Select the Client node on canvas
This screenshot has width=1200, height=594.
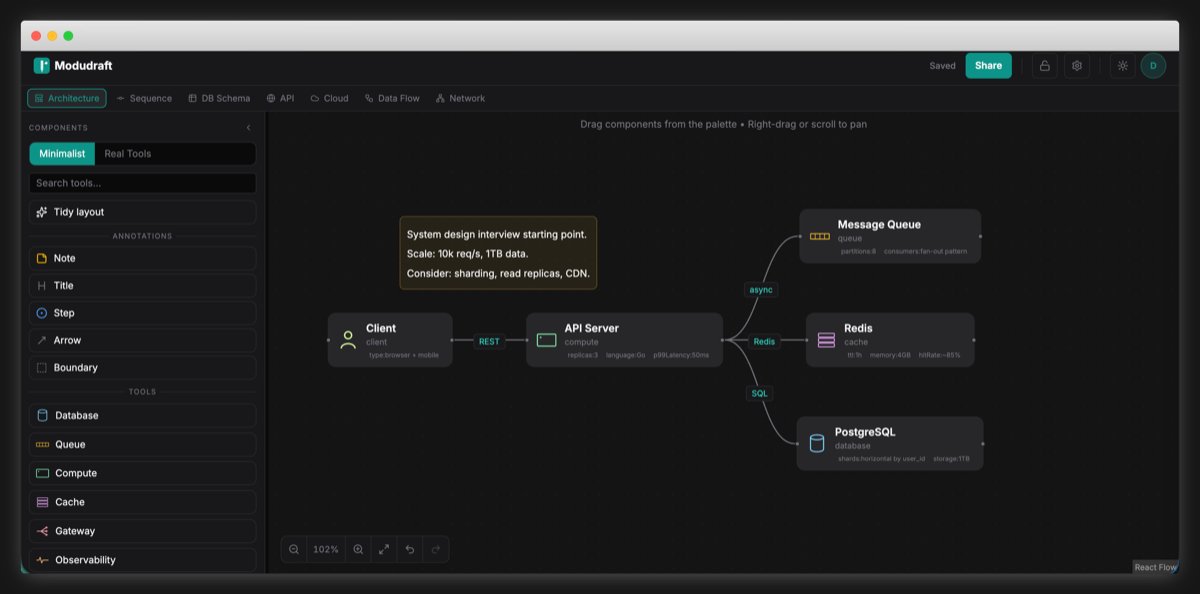390,340
